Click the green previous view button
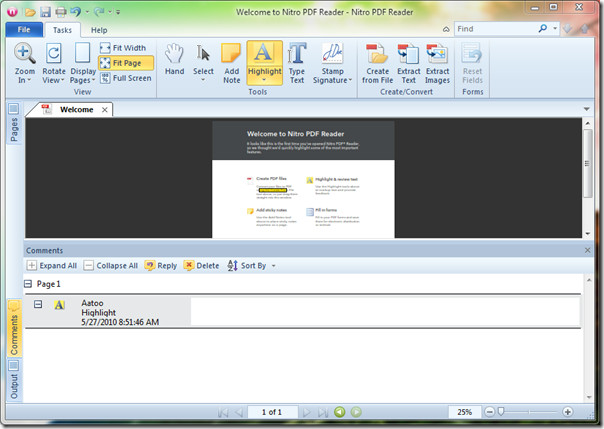604x429 pixels. [339, 412]
